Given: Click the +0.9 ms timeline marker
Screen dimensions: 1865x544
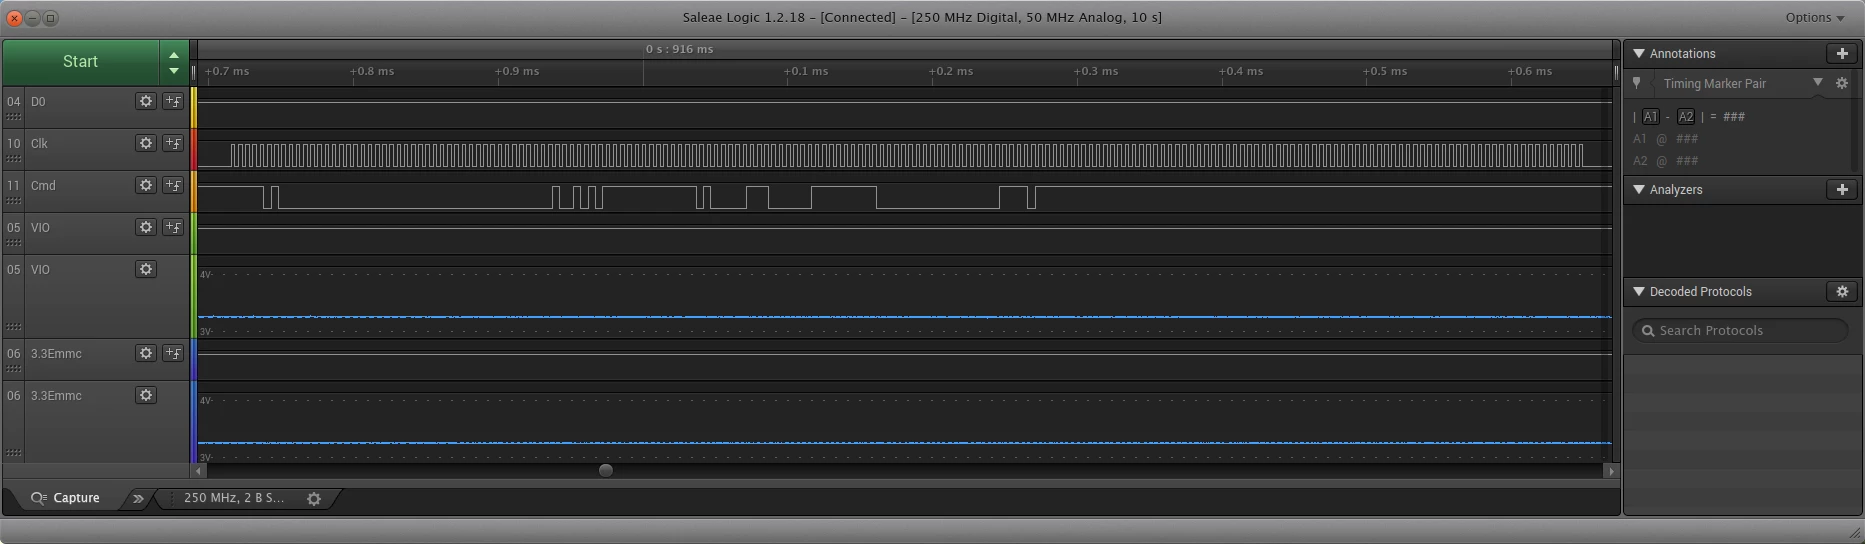Looking at the screenshot, I should (517, 71).
